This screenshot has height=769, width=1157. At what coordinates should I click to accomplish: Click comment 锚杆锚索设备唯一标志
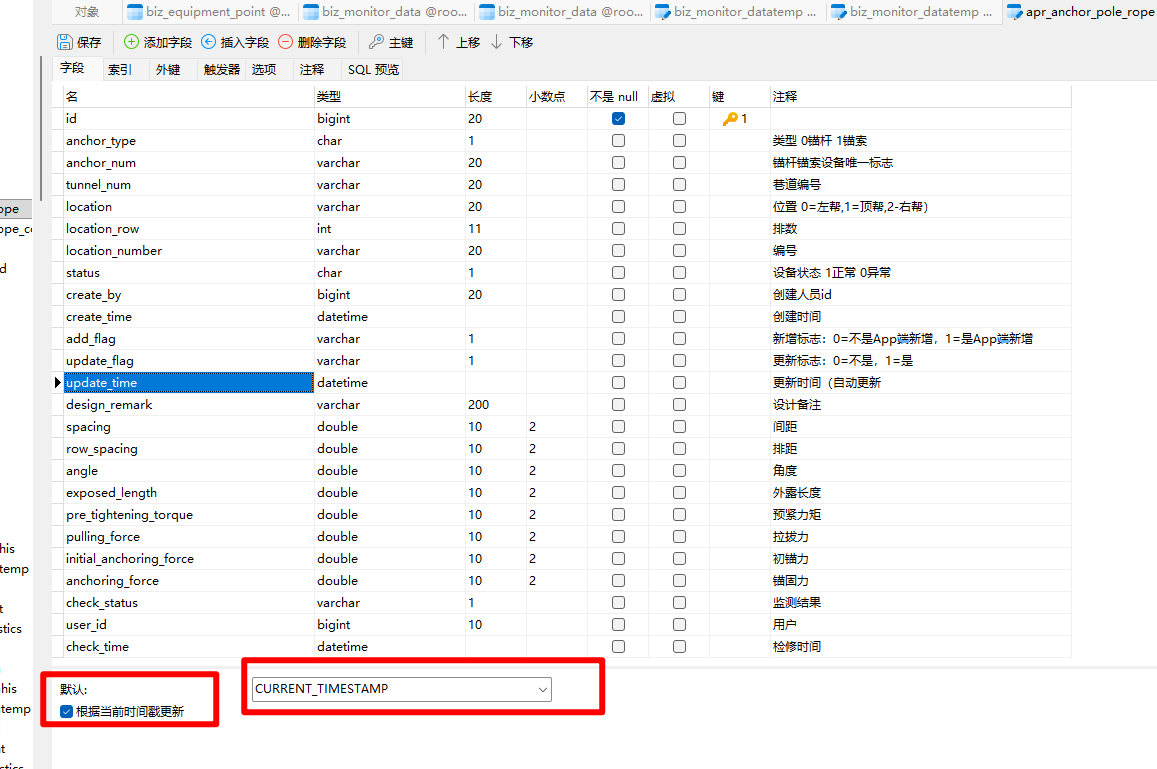[832, 163]
